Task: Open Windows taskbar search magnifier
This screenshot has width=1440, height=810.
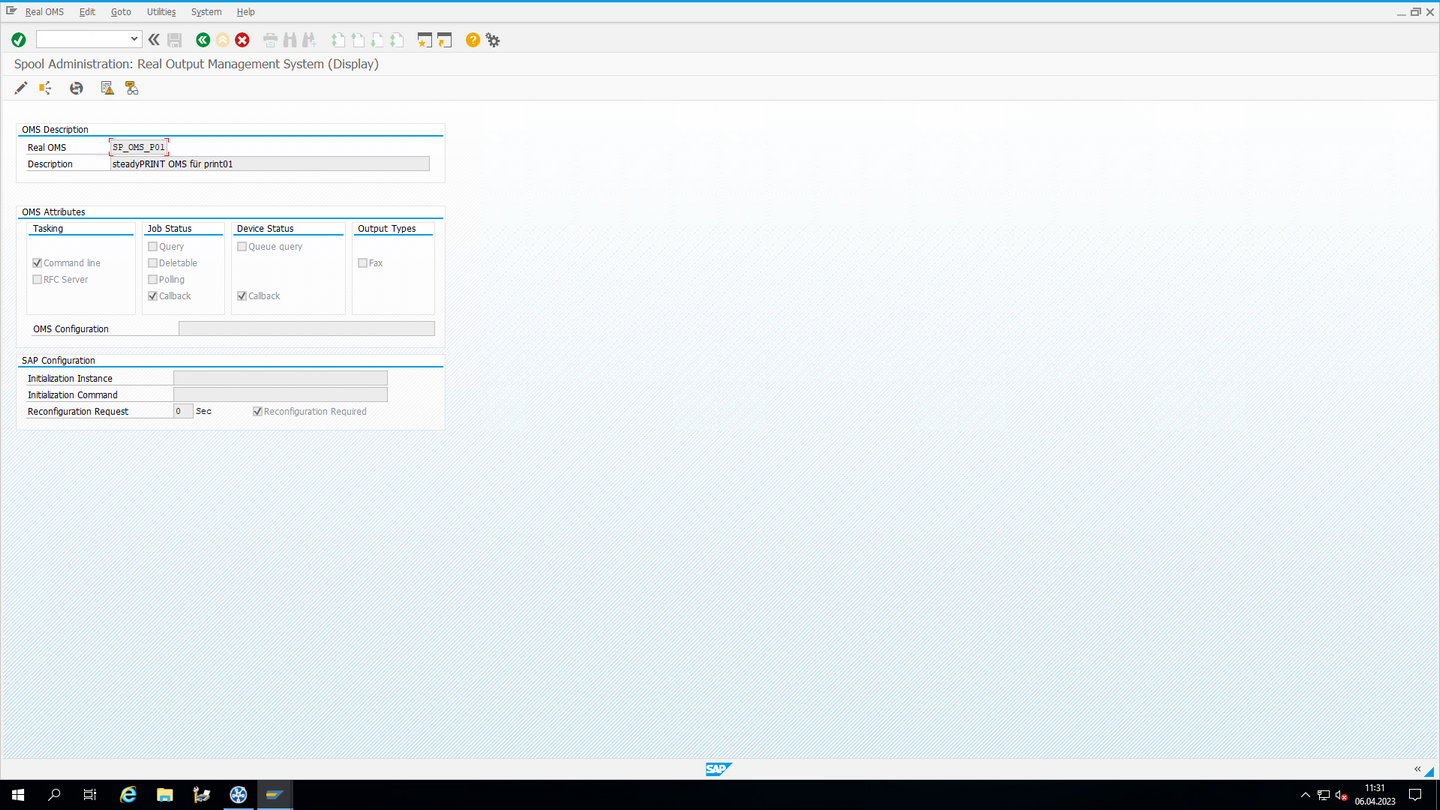Action: (x=54, y=795)
